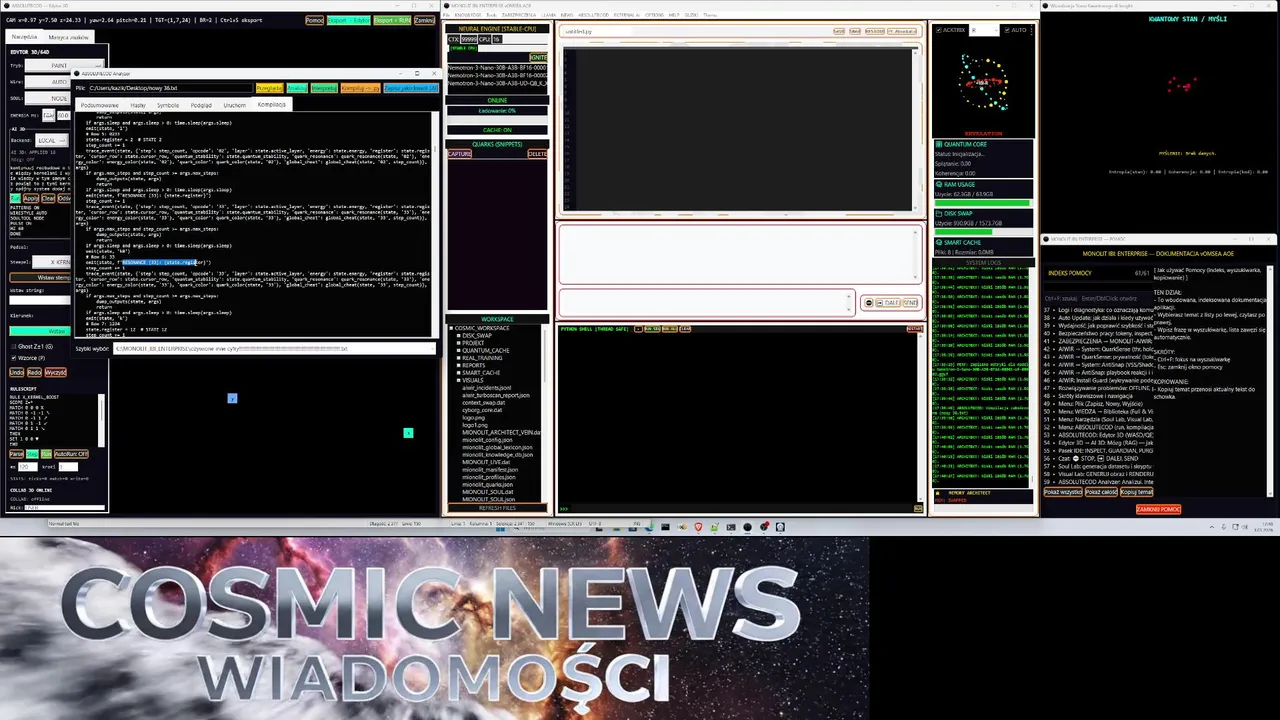Click the DELETE button under Quarks
This screenshot has width=1280, height=720.
(x=537, y=154)
